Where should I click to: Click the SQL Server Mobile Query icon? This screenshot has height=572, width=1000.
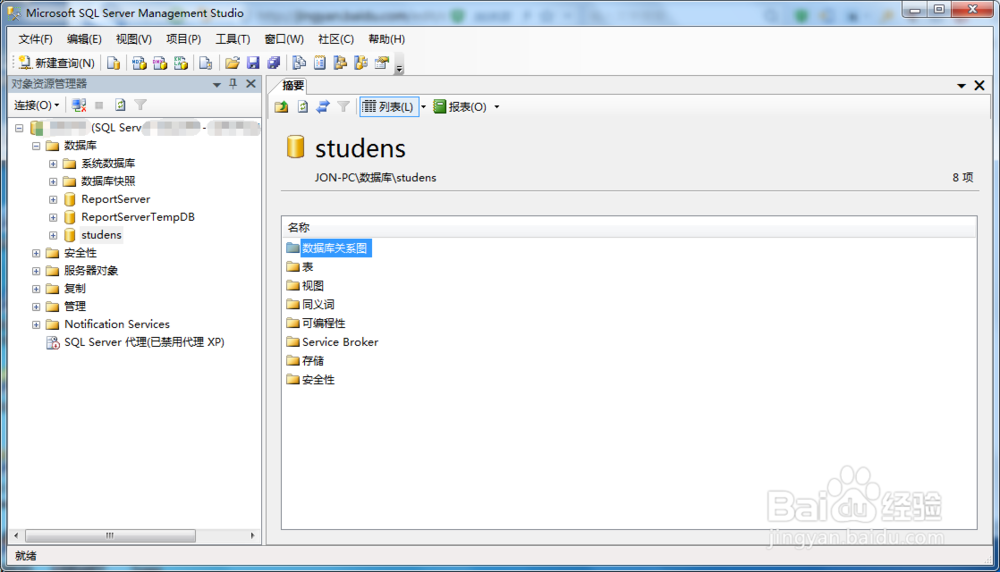(x=205, y=62)
